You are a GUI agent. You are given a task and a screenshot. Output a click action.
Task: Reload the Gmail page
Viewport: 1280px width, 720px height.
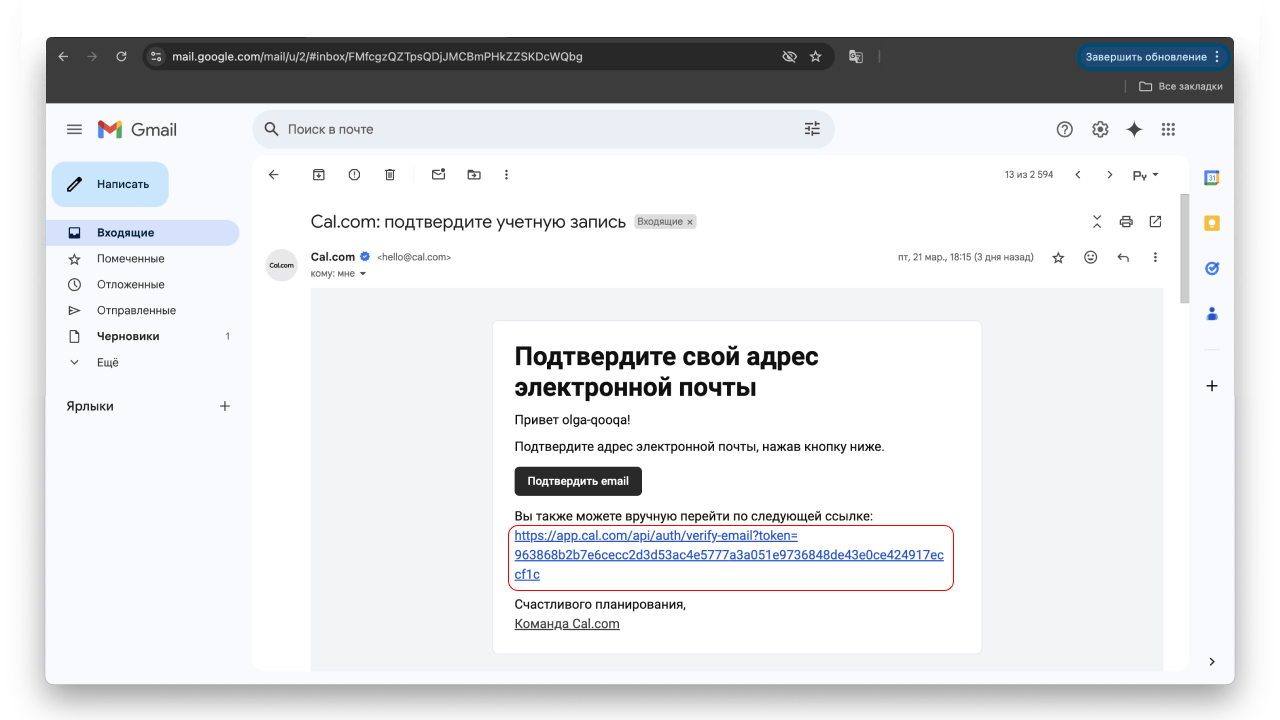tap(121, 57)
